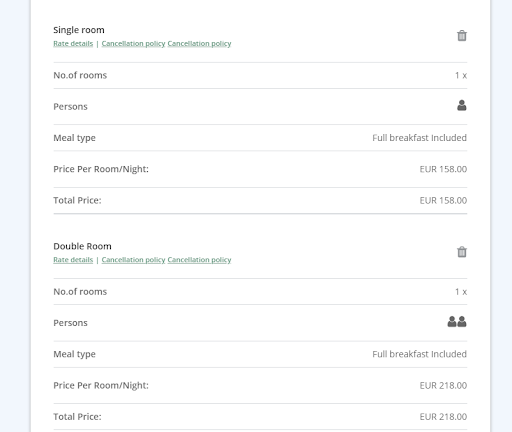Click Full breakfast Included under Single room
The image size is (512, 432).
tap(419, 138)
